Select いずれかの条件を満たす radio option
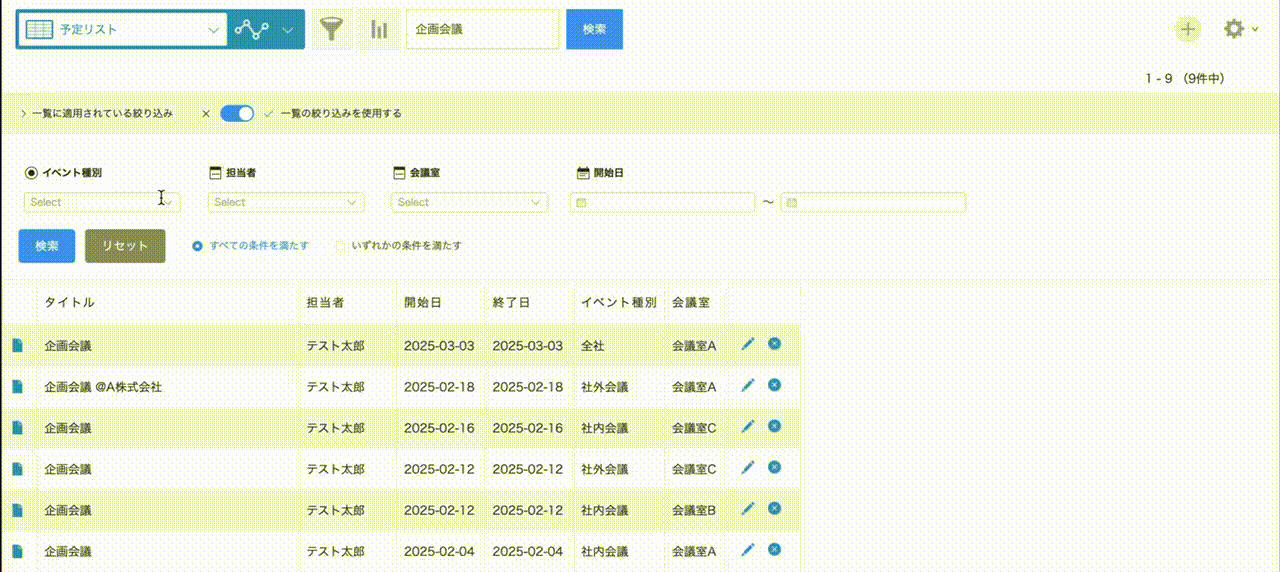1280x572 pixels. (x=340, y=245)
